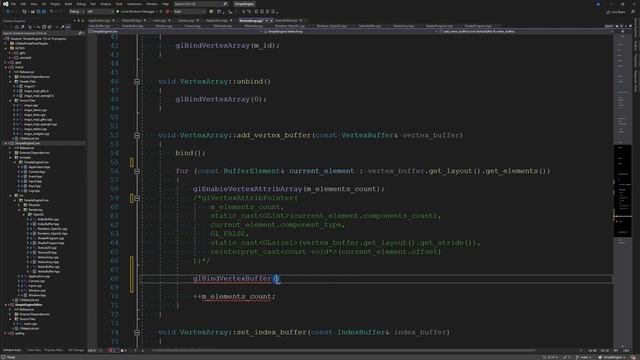Open the Auto dropdown in the toolbar
Image resolution: width=640 pixels, height=360 pixels.
tap(189, 12)
